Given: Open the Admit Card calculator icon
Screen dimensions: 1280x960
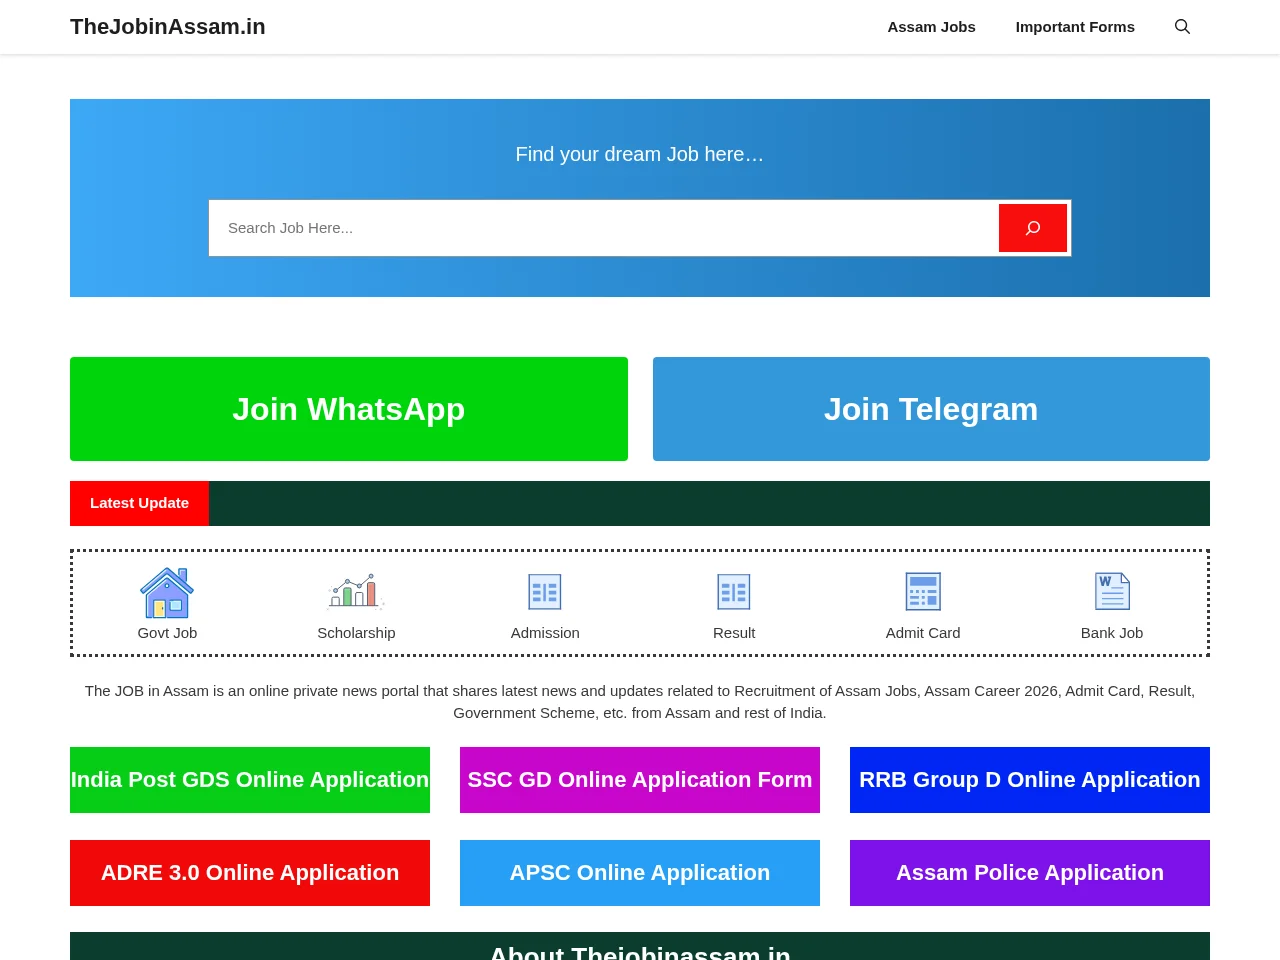Looking at the screenshot, I should (x=923, y=592).
